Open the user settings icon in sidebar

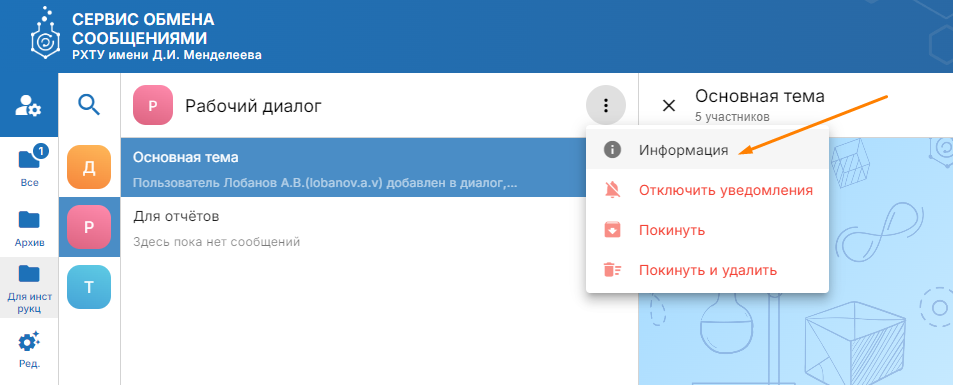(28, 105)
